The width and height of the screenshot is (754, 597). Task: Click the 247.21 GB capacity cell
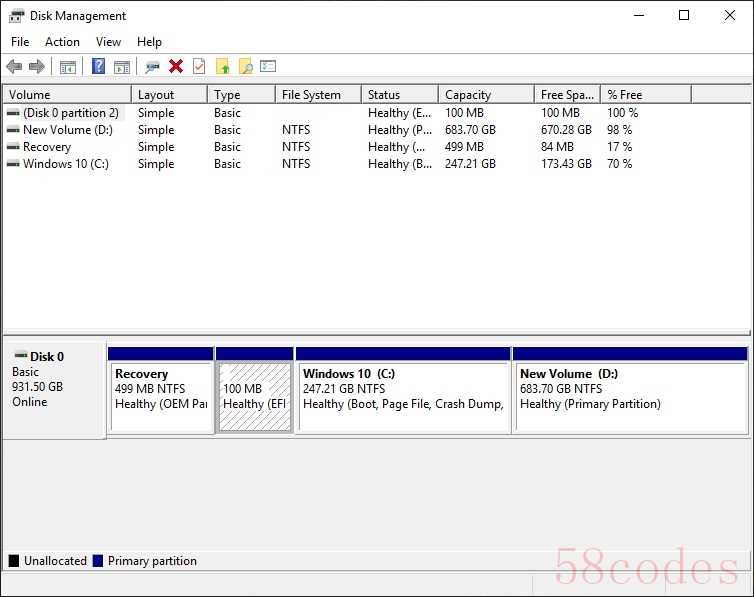470,164
